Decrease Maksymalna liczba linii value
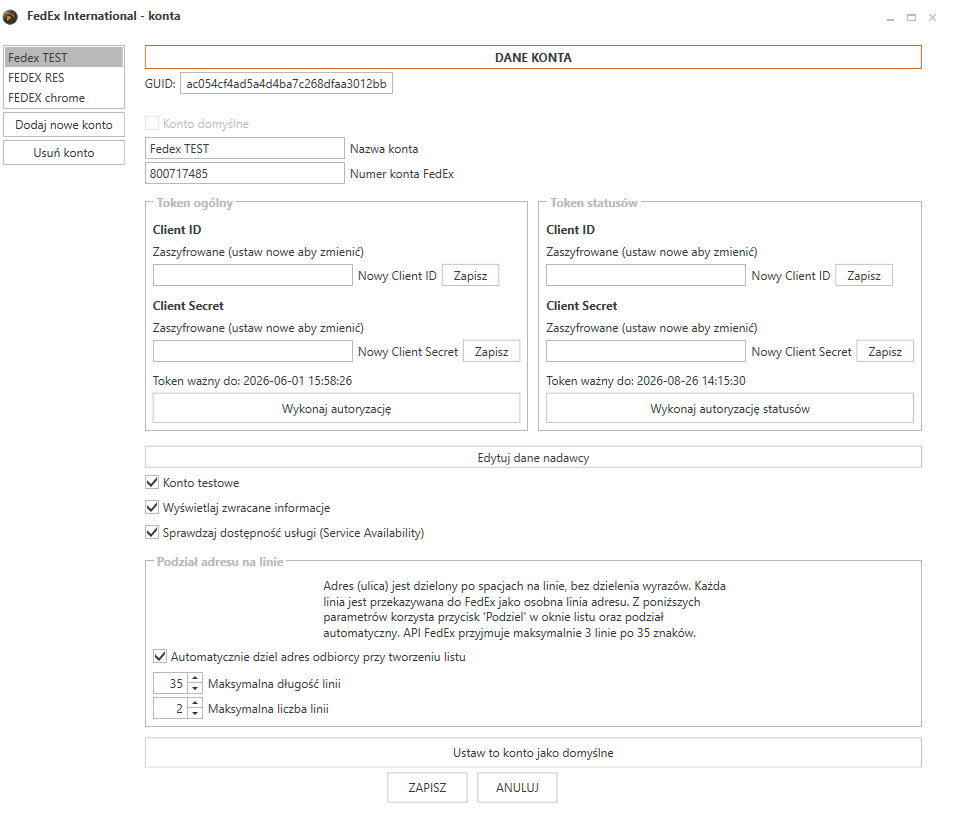The image size is (954, 814). click(x=195, y=713)
